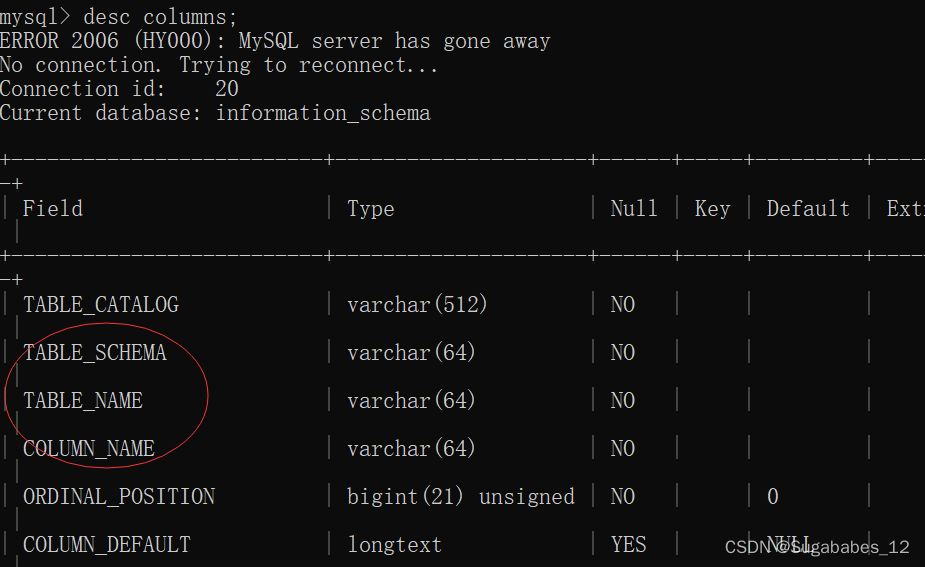This screenshot has width=925, height=567.
Task: Click the 'desc columns;' command text
Action: (x=160, y=17)
